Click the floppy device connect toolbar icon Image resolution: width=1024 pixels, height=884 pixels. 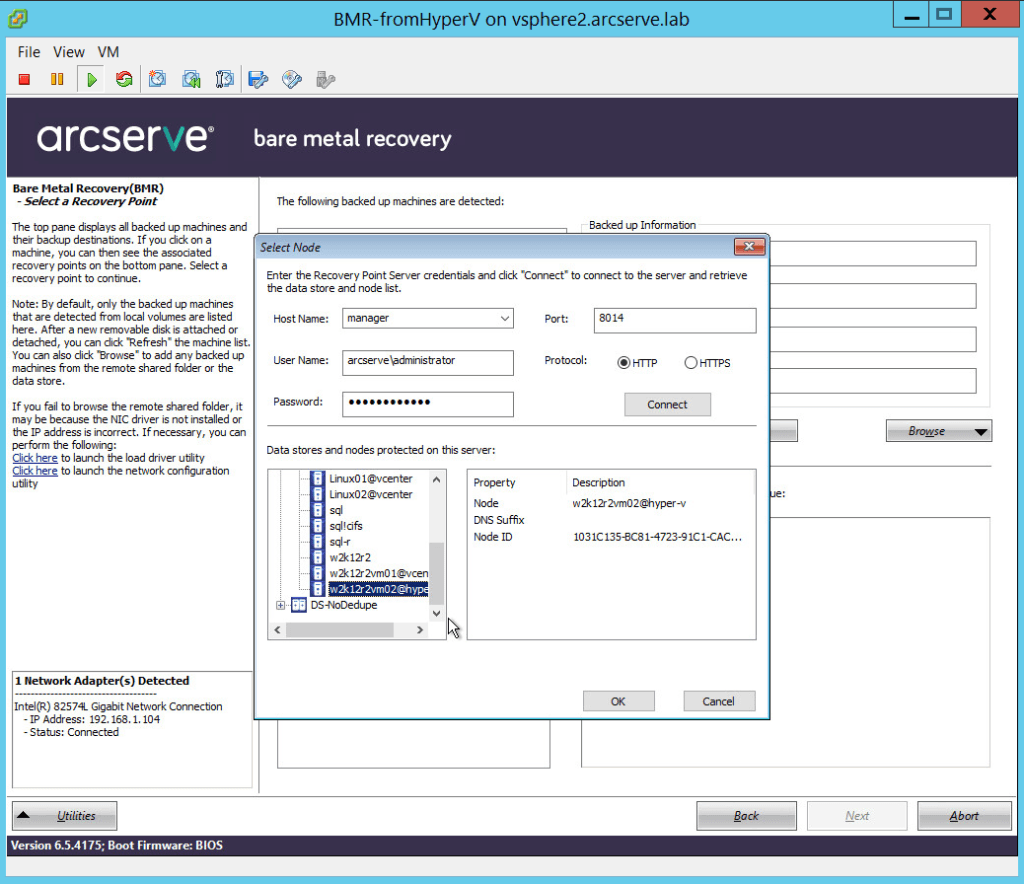(259, 80)
